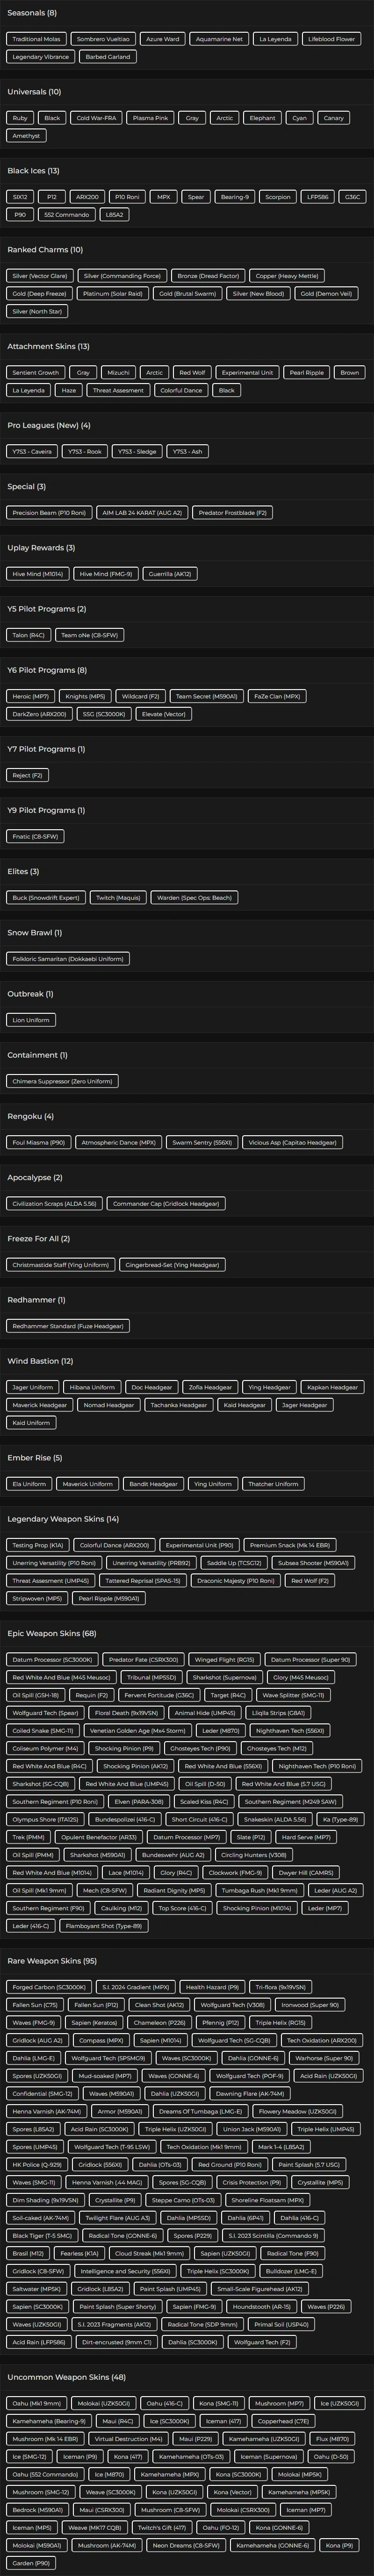374x2576 pixels.
Task: Open the Y7S3 - Caveira Pro League tag
Action: pyautogui.click(x=32, y=451)
